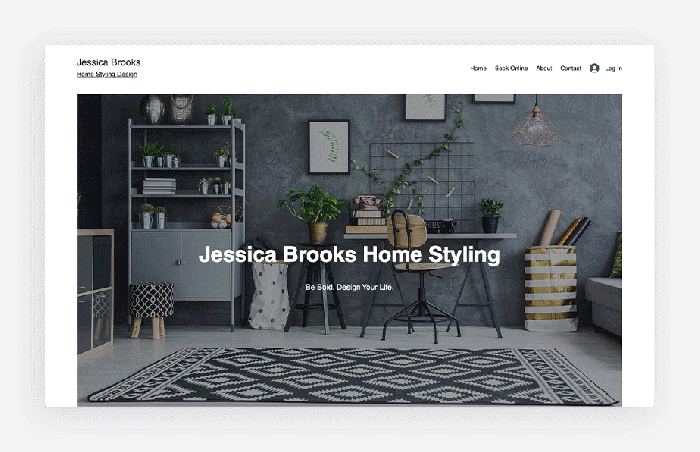
Task: Click the black and white patterned stool
Action: pyautogui.click(x=151, y=310)
